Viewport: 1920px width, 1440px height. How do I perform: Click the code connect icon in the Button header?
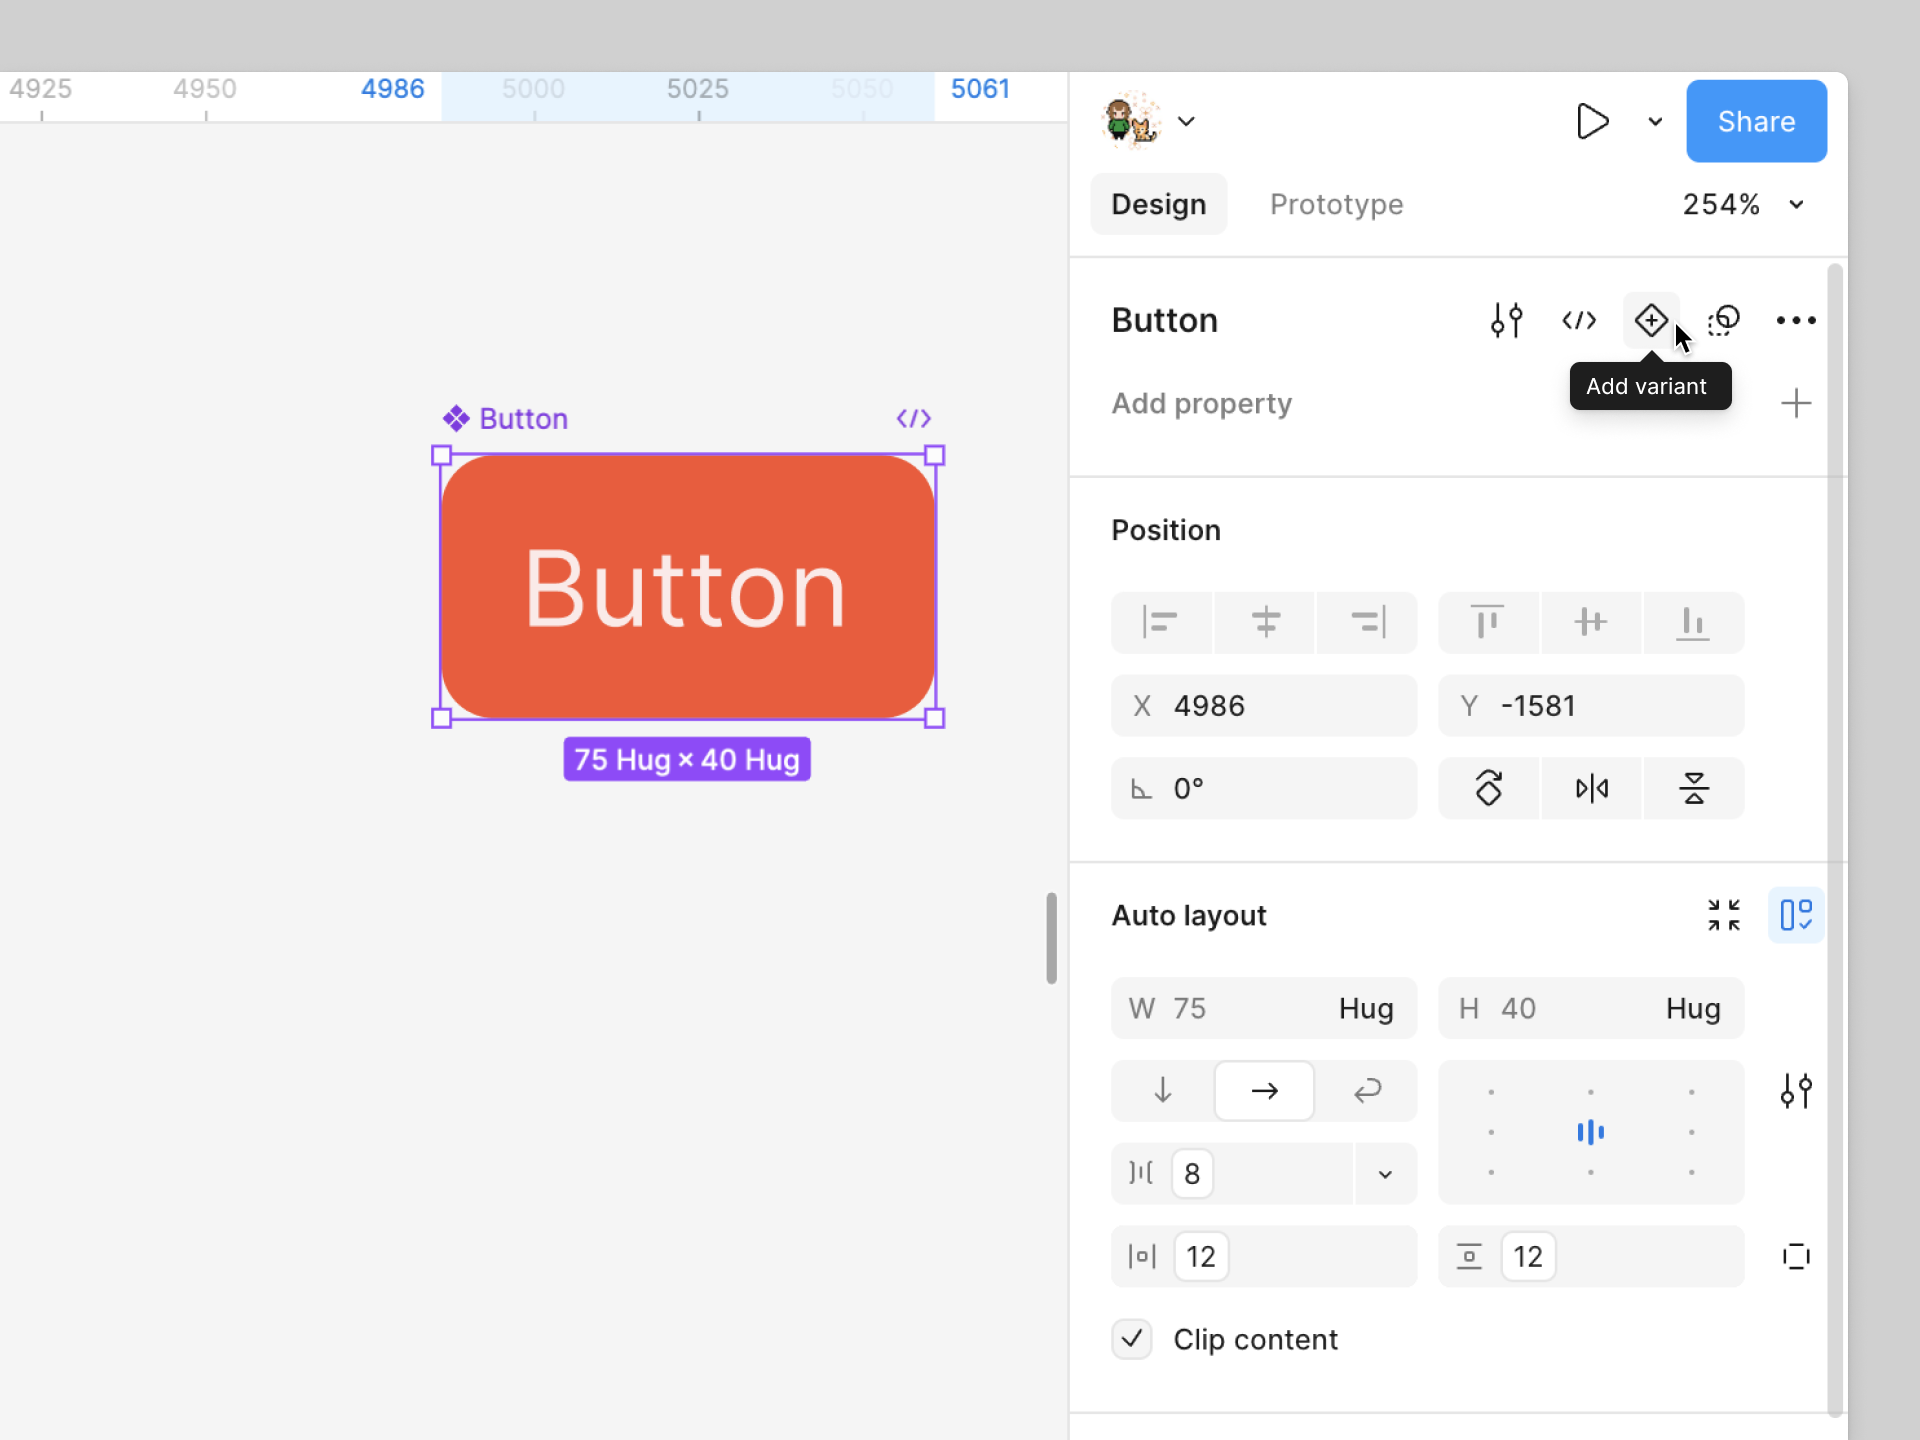(1579, 321)
